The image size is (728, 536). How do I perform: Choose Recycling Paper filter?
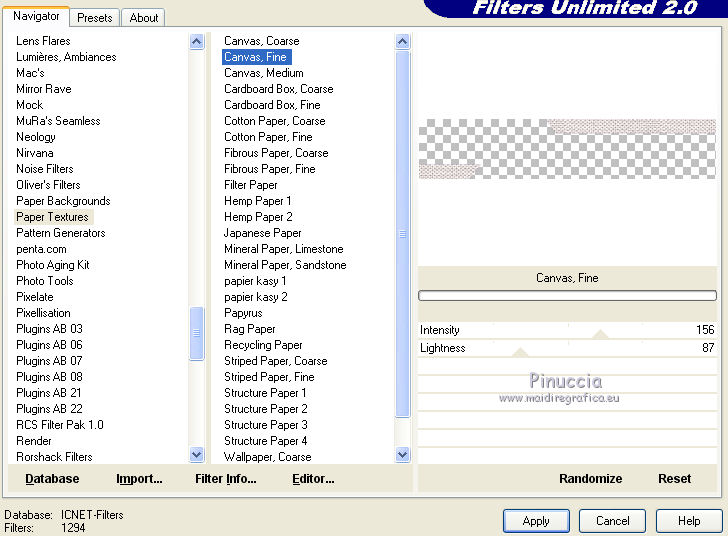click(263, 345)
